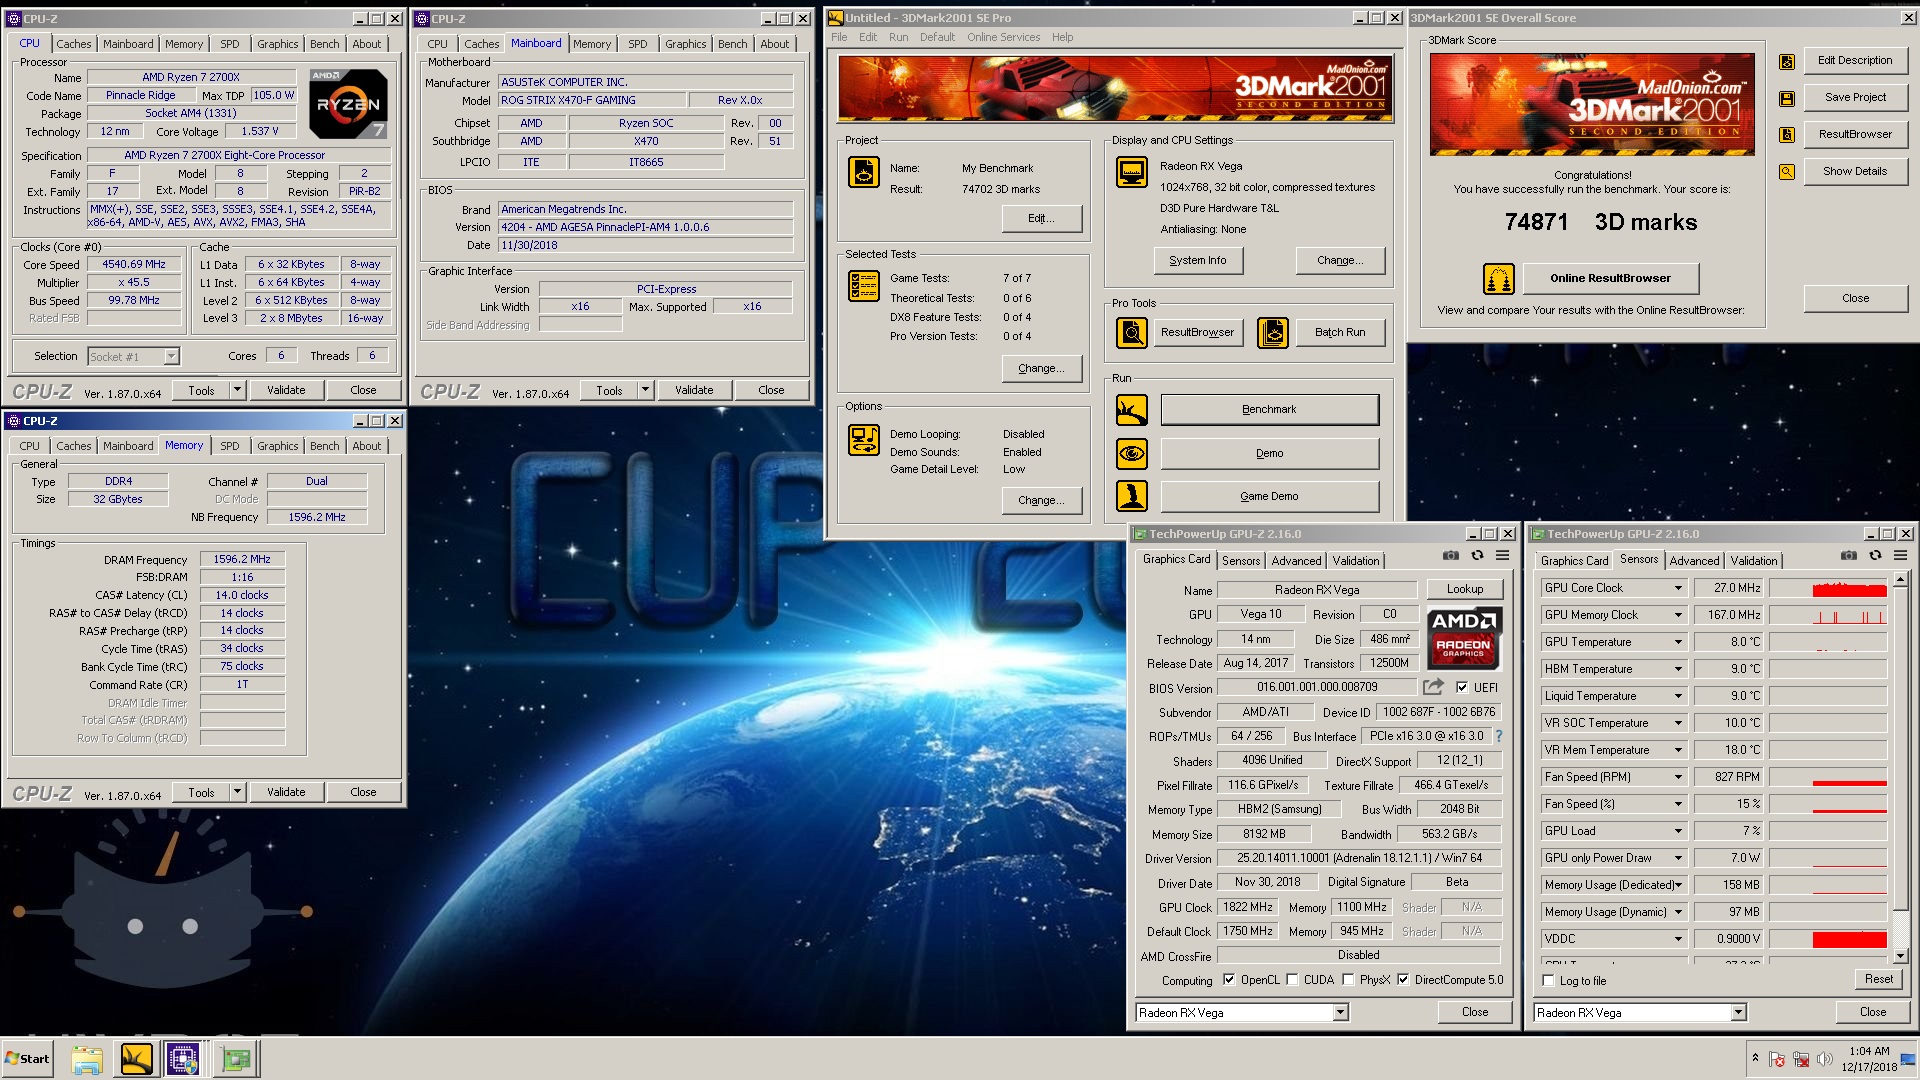Toggle the DirectCompute 5.0 checkbox
The height and width of the screenshot is (1080, 1920).
click(1403, 980)
